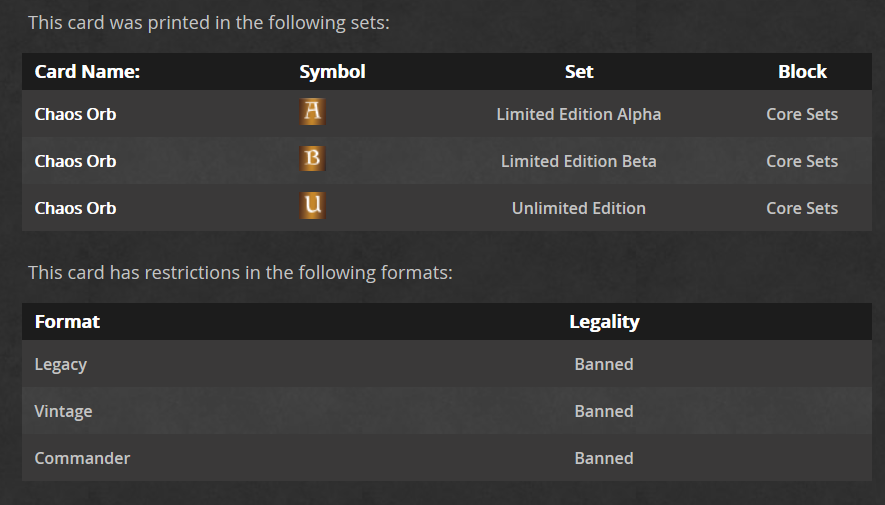Click the Beta set symbol icon
Image resolution: width=885 pixels, height=505 pixels.
coord(312,159)
